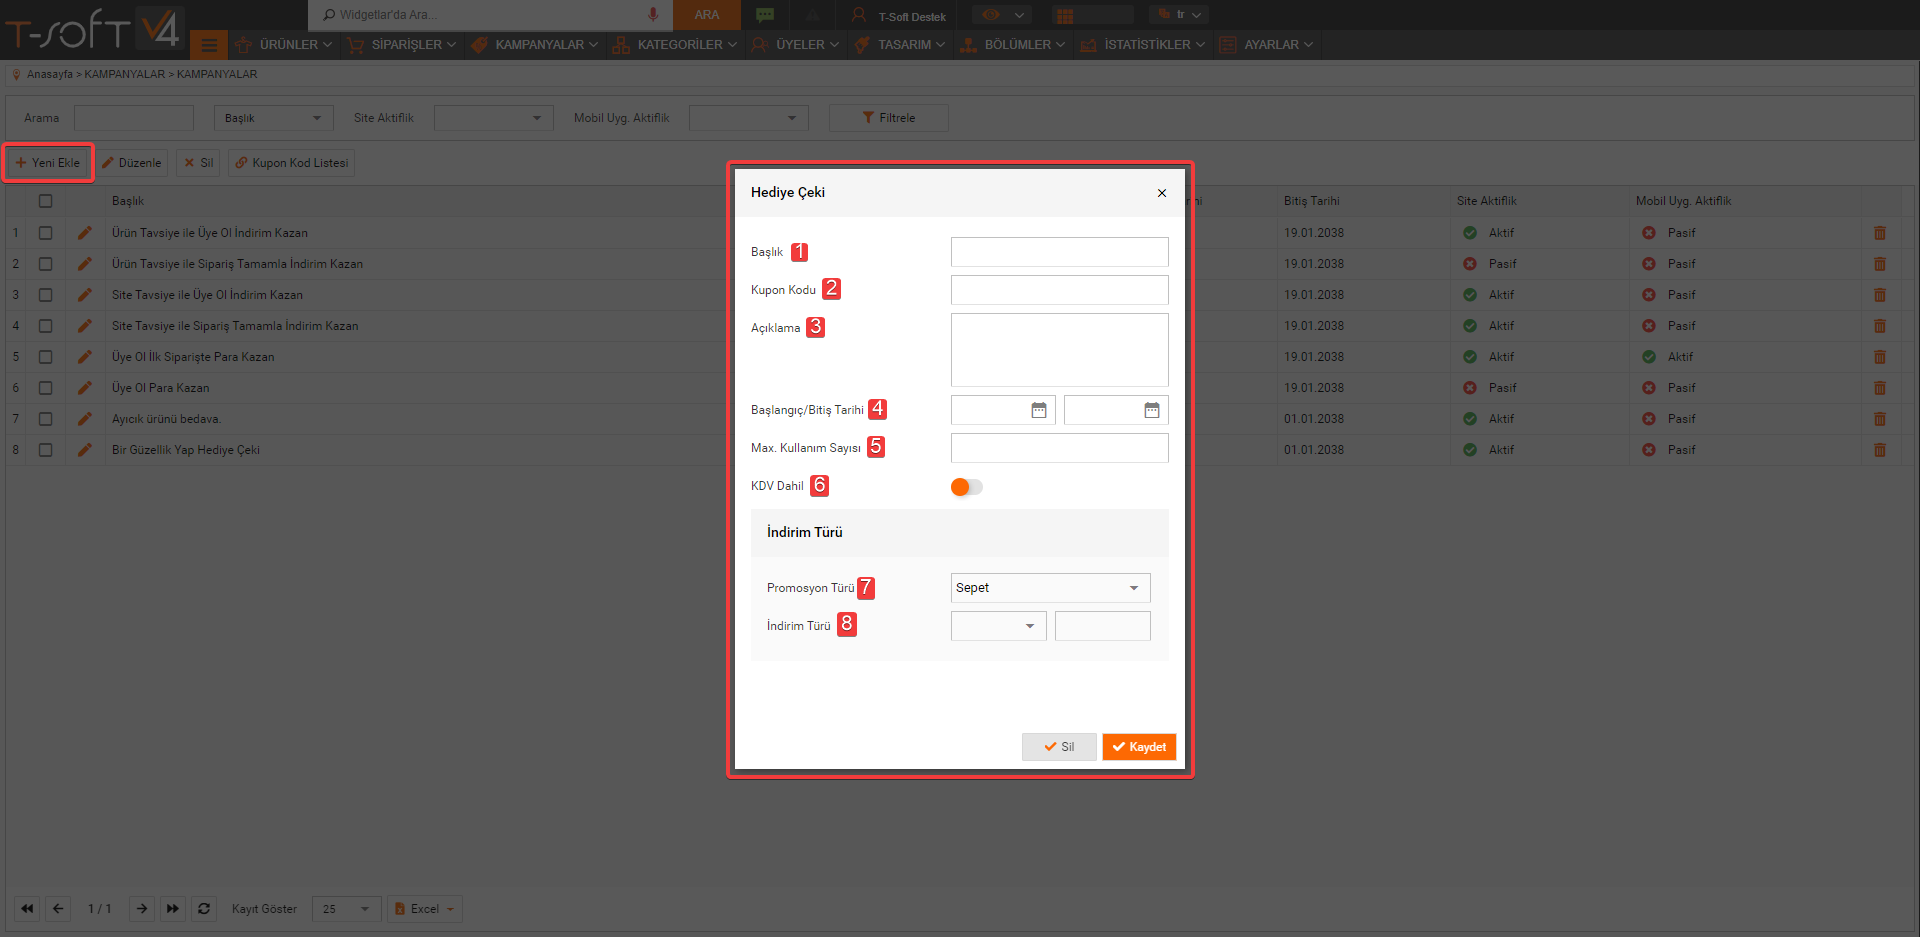Check the Ürün Tavsiye ile Üye Ol checkbox

tap(45, 233)
